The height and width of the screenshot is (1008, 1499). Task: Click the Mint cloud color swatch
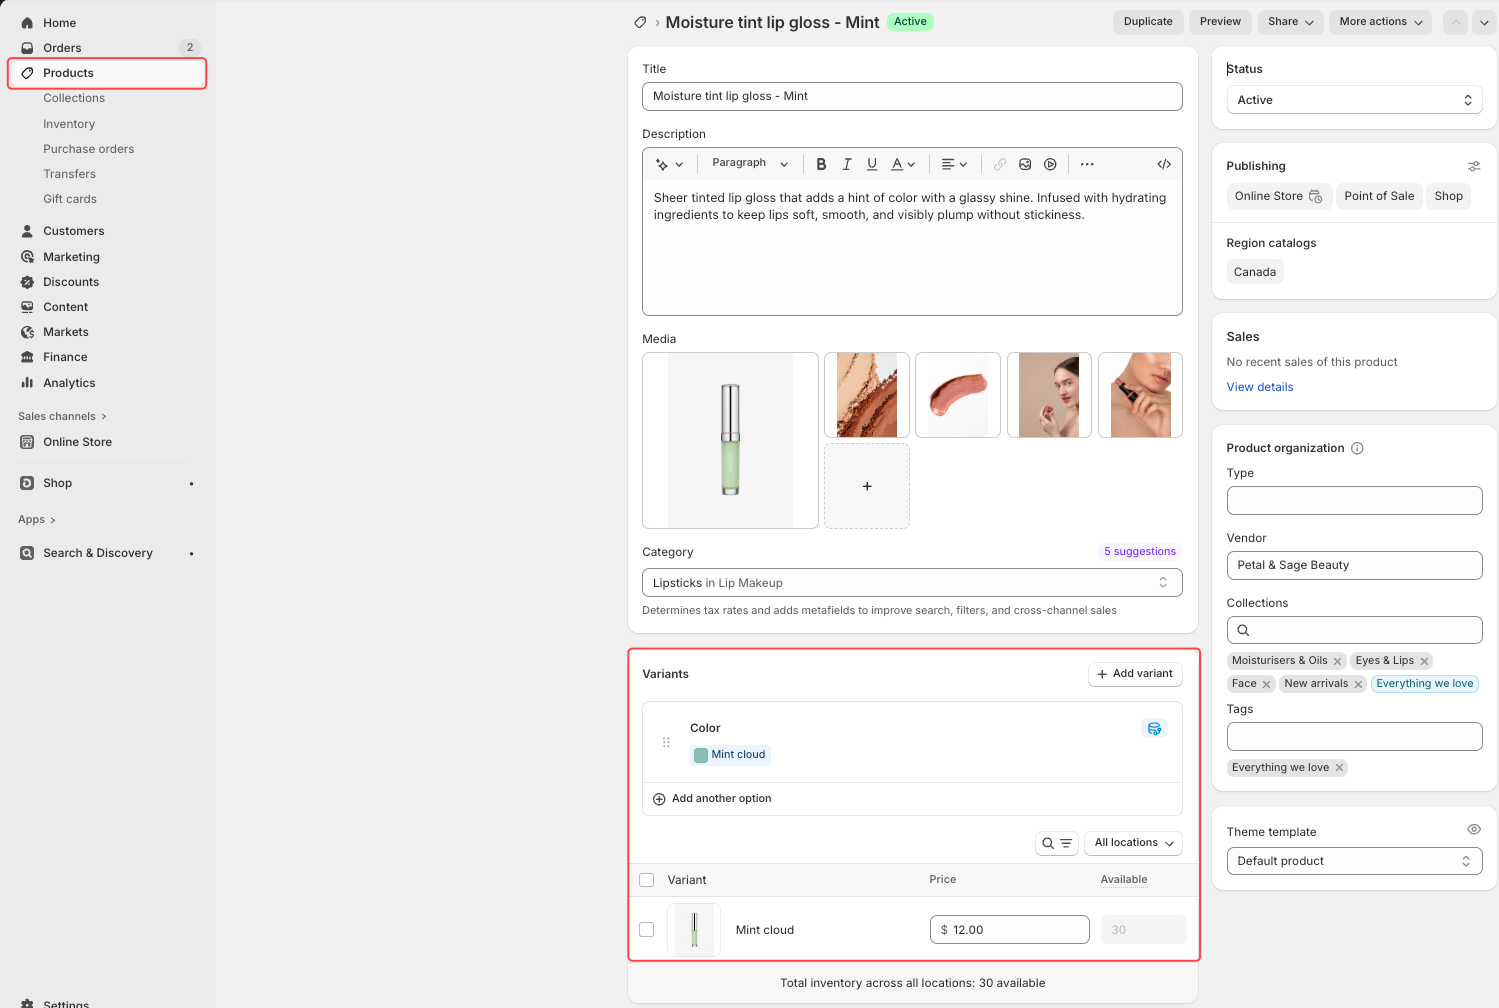click(702, 755)
